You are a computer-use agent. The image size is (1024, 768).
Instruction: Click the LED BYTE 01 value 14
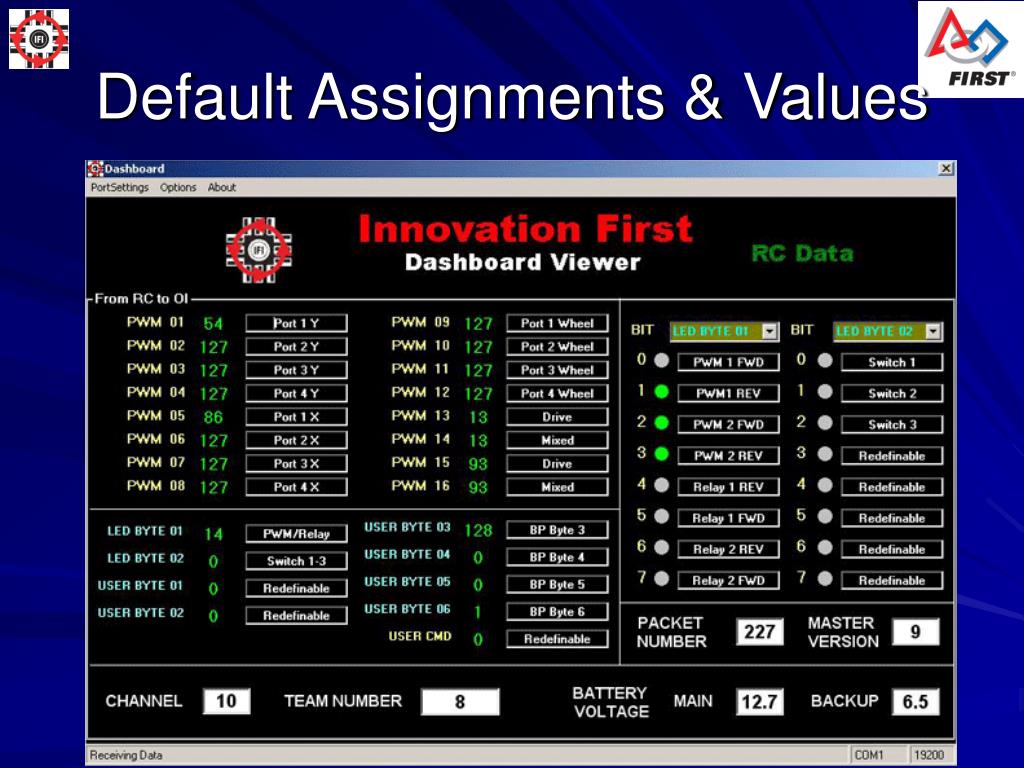pos(214,534)
